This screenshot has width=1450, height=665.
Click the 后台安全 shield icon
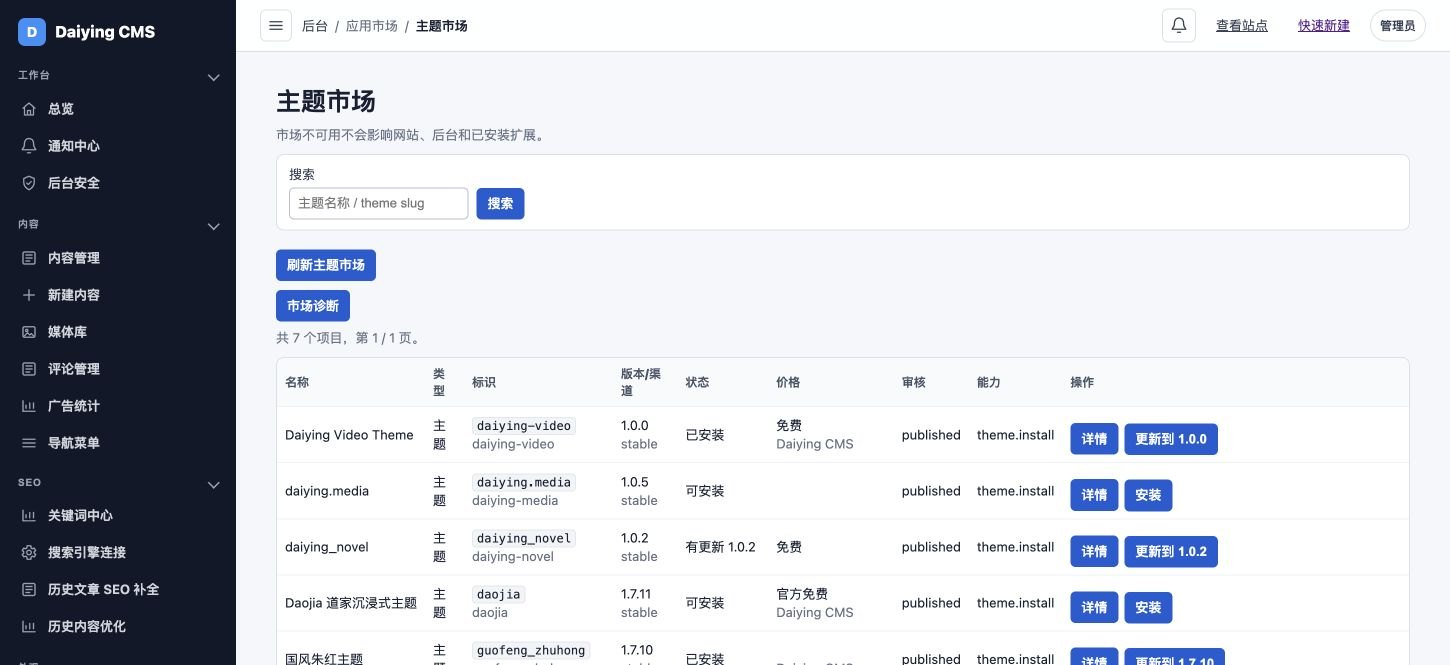point(29,183)
